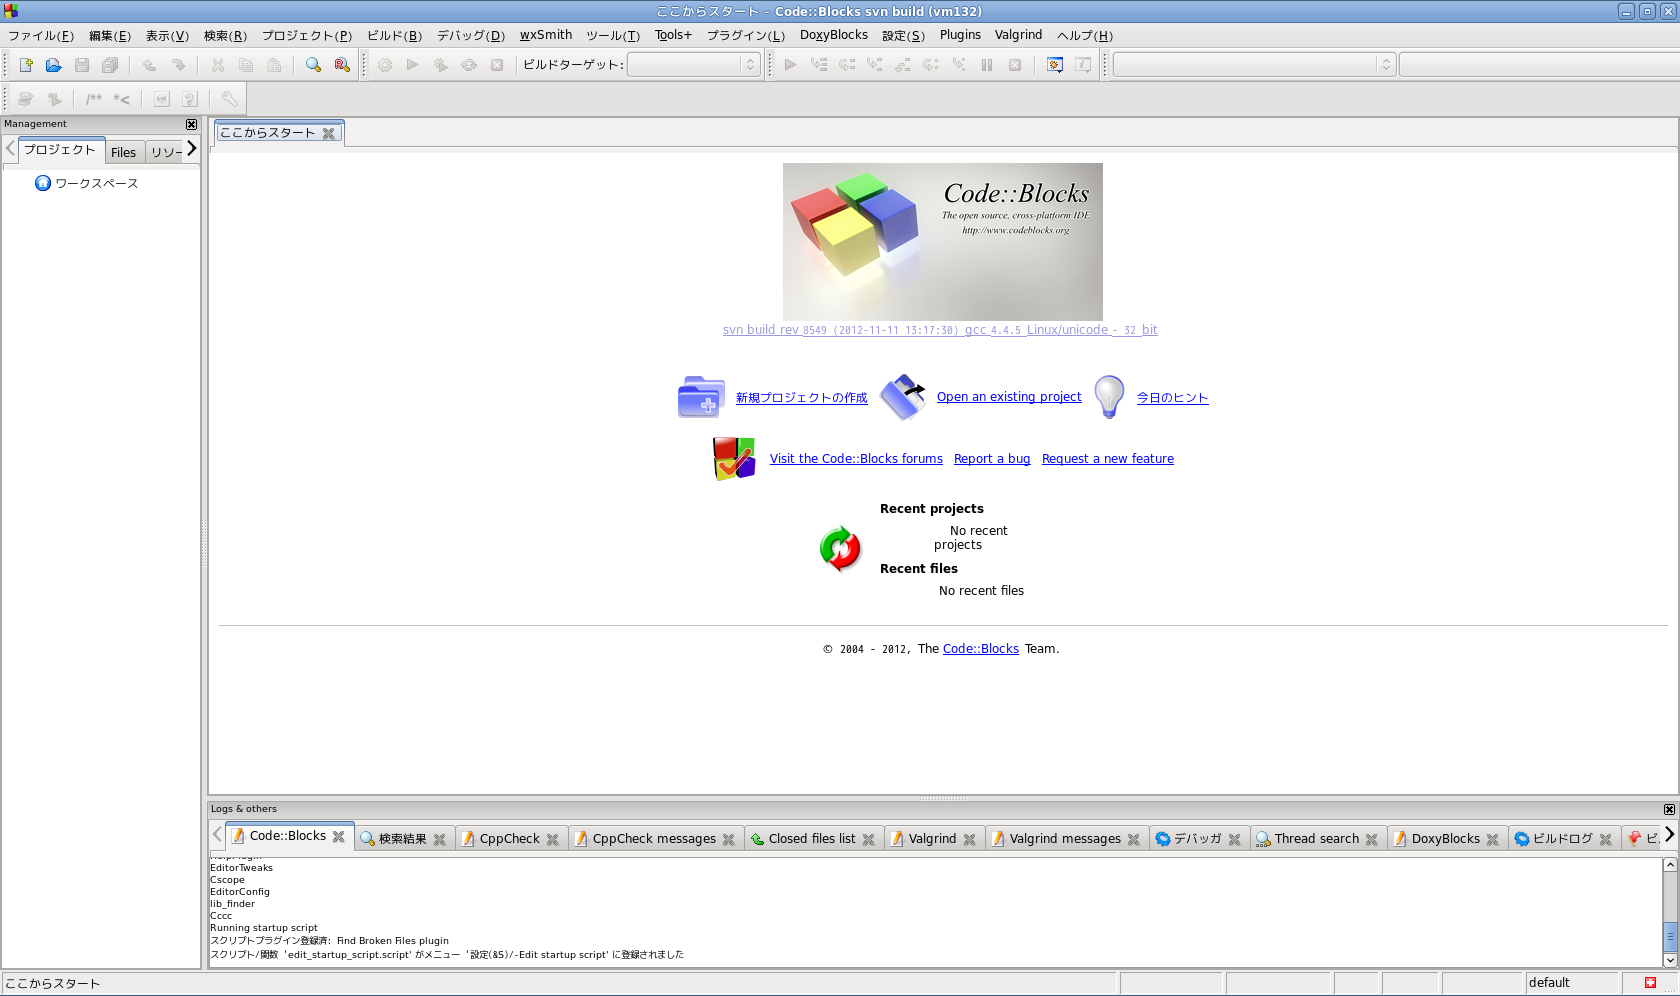
Task: Select the Closed files list tab
Action: pos(811,839)
